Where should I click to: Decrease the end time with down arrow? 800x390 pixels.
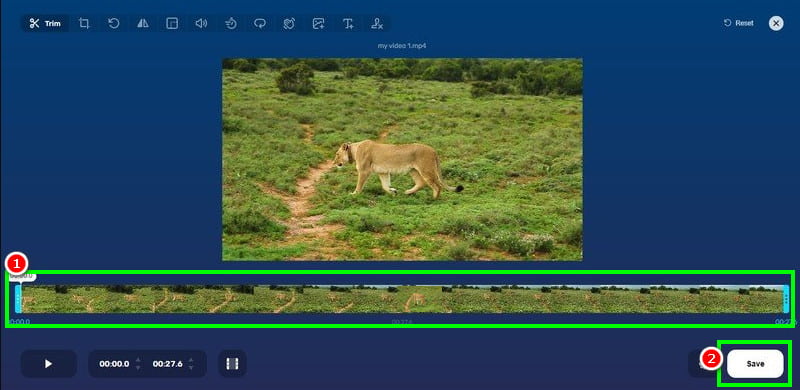191,368
